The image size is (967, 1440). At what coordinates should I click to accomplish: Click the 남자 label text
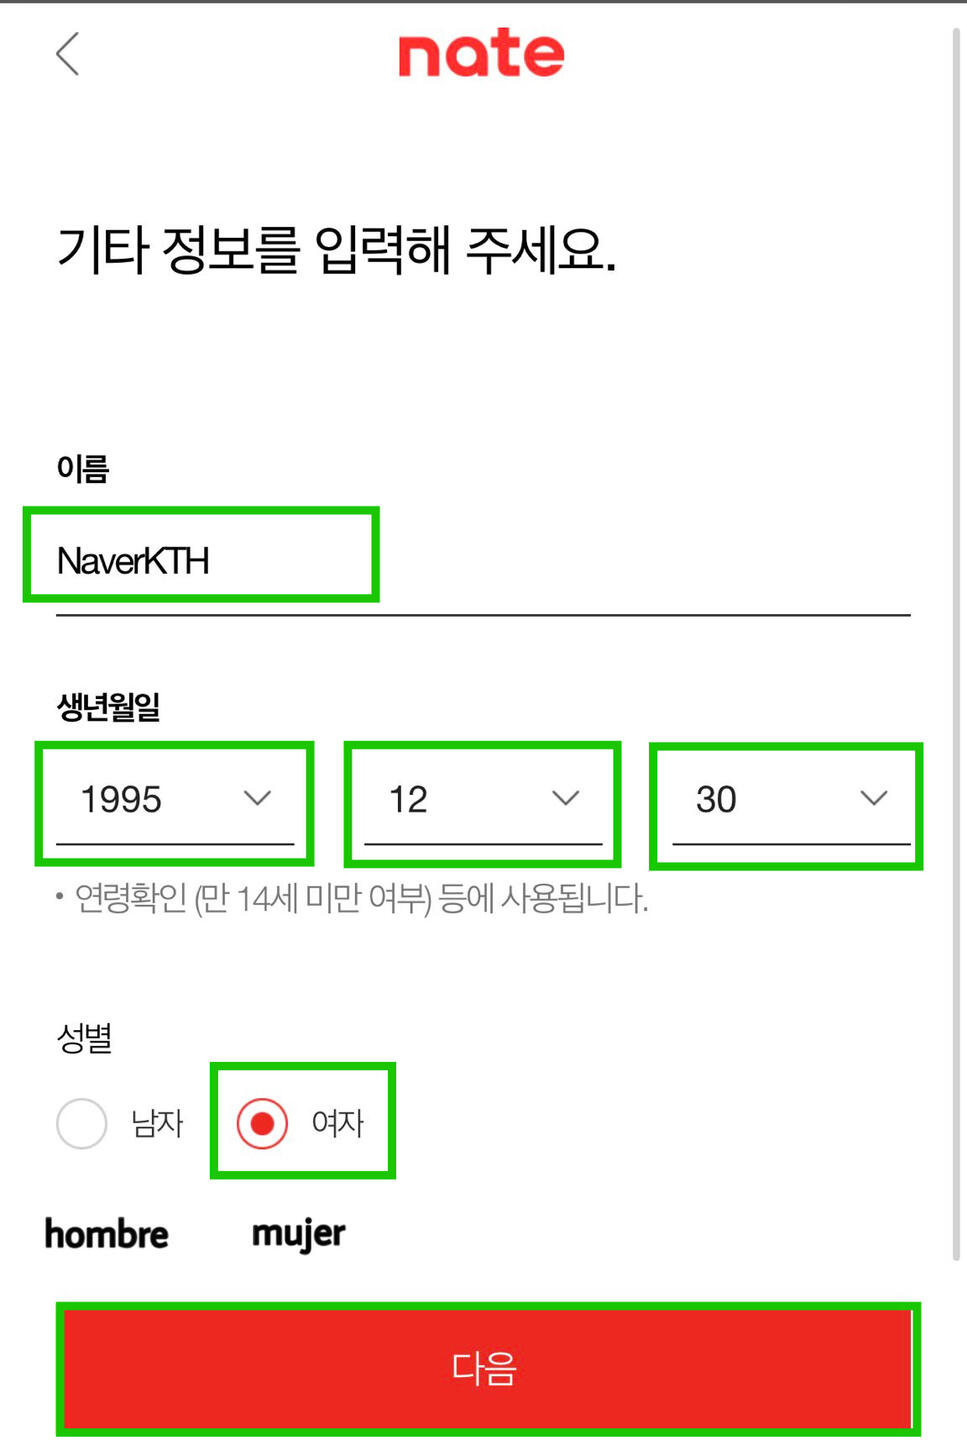coord(157,1123)
